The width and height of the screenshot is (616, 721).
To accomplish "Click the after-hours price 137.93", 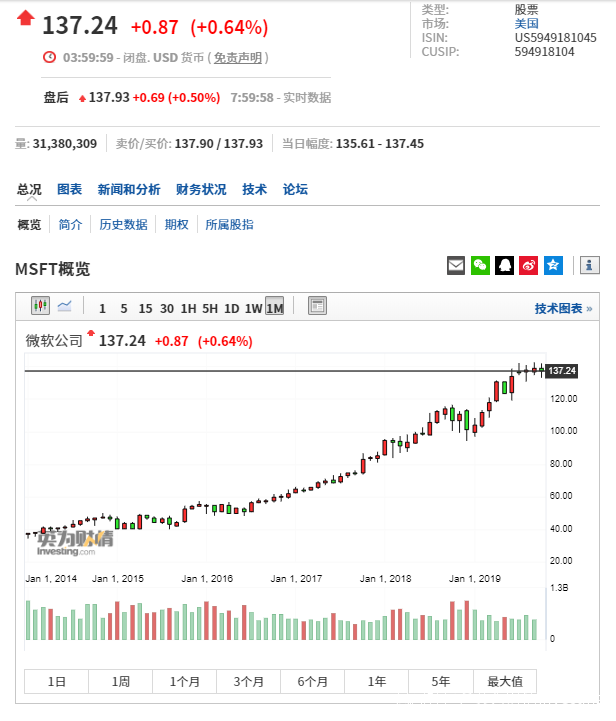I will (x=109, y=97).
